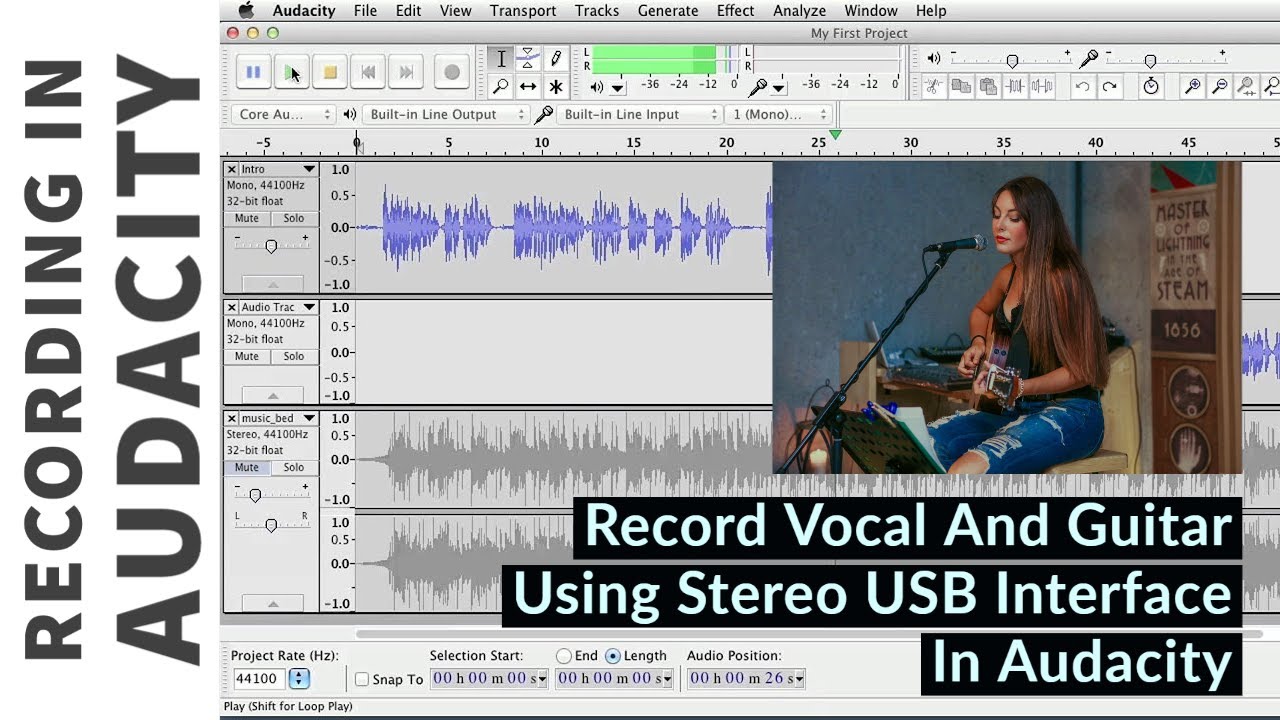
Task: Select the Envelope tool
Action: pyautogui.click(x=528, y=59)
